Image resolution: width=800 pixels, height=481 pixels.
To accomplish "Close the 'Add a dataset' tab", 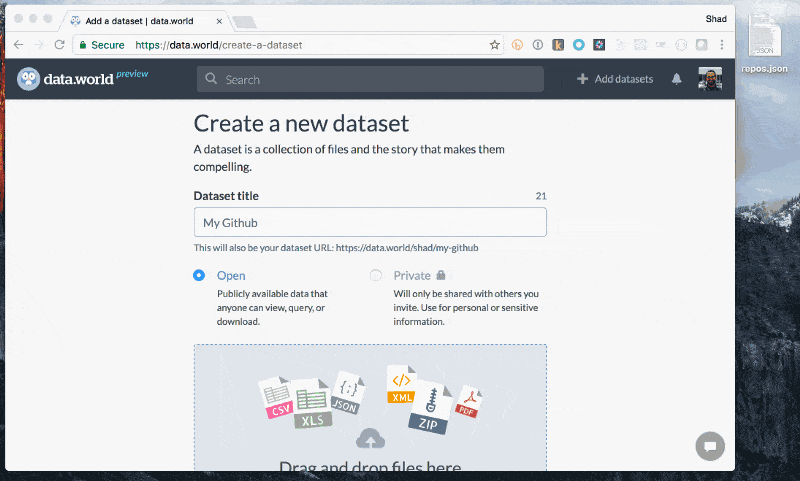I will coord(219,21).
